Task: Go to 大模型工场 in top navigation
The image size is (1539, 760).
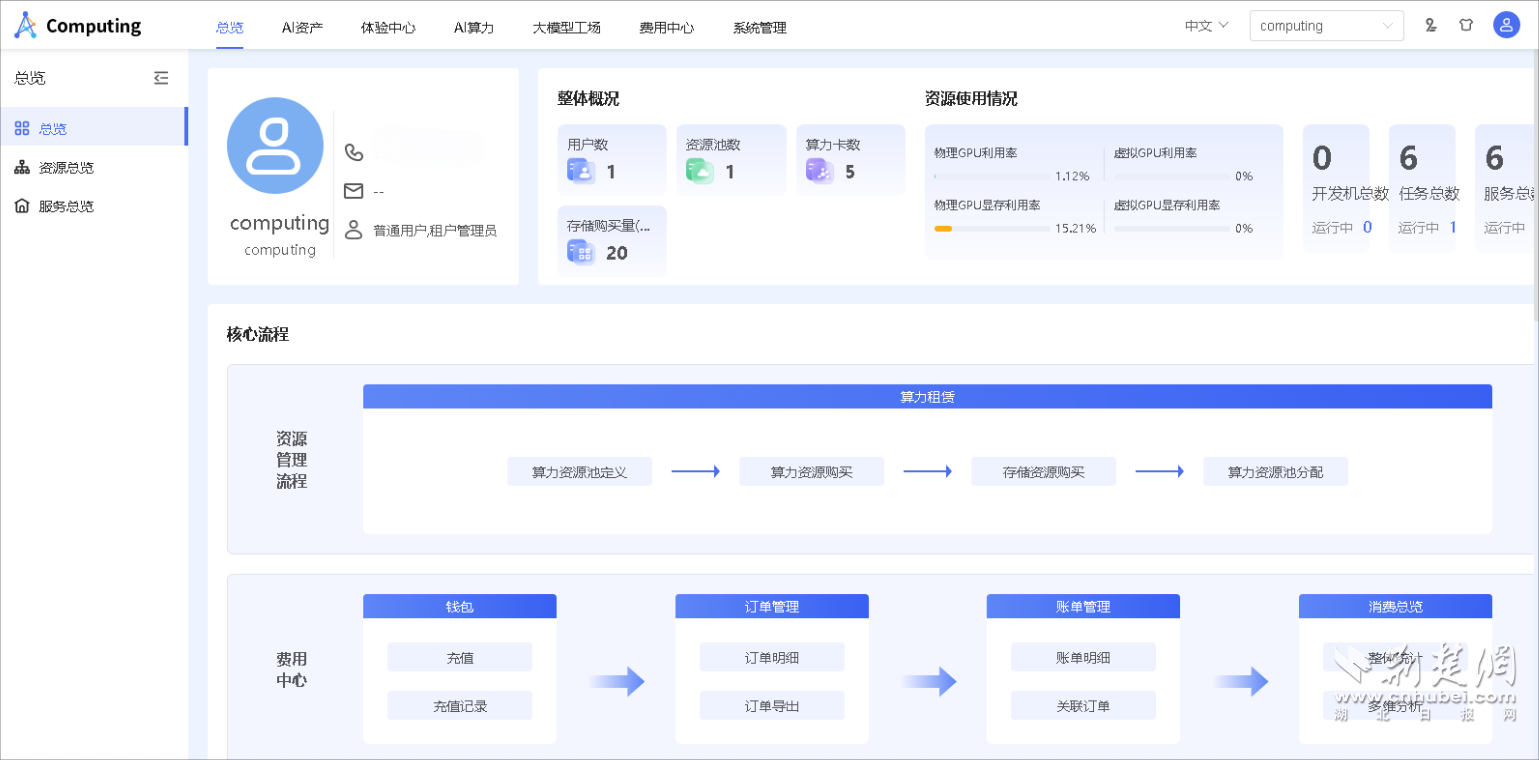Action: [x=566, y=27]
